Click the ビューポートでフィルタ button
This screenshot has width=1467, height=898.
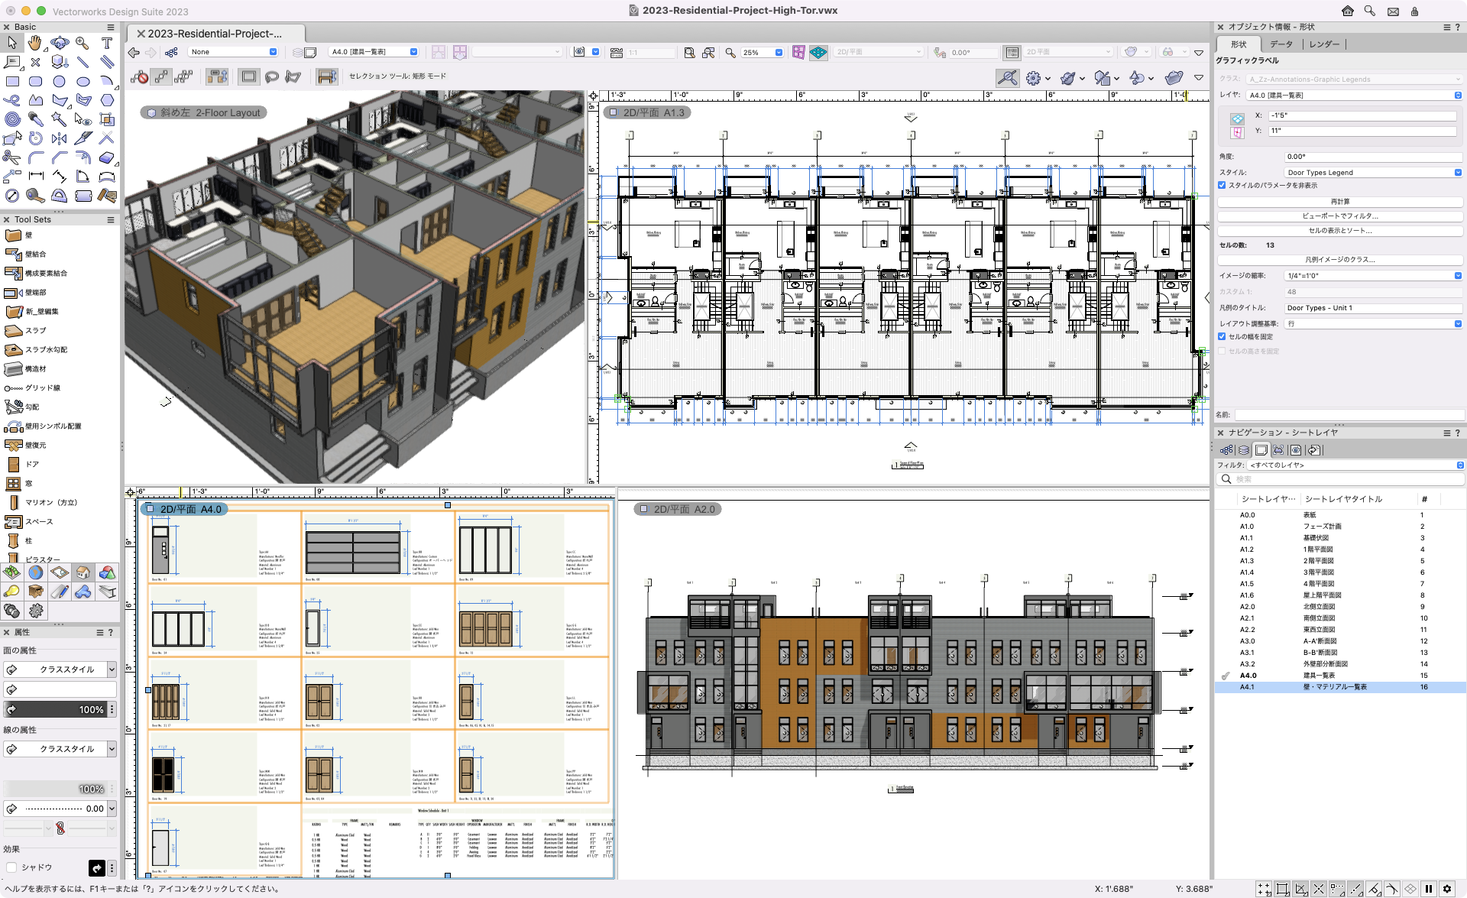(x=1338, y=216)
